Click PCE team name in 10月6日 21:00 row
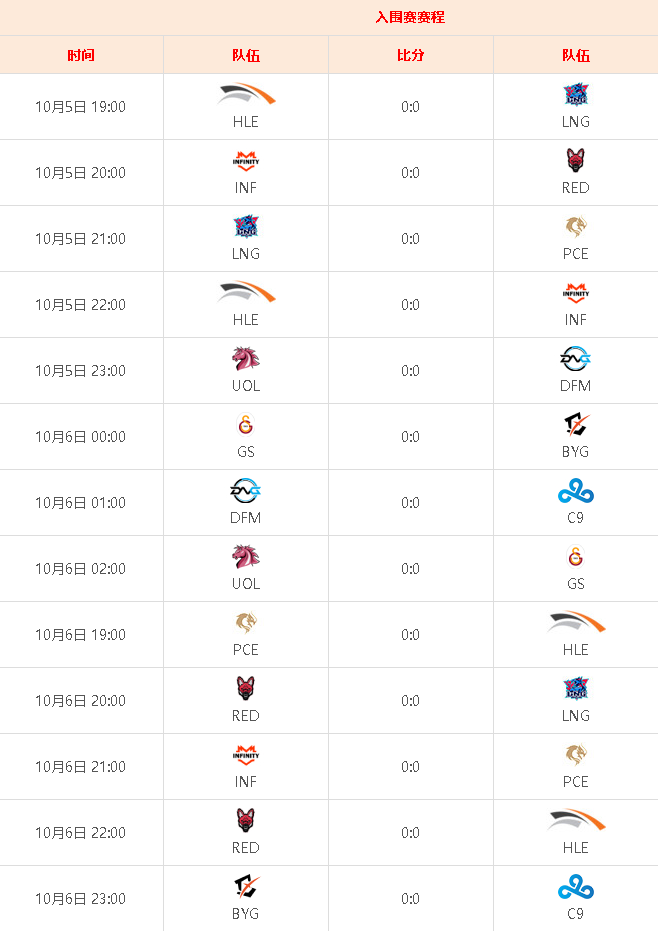Viewport: 658px width, 931px height. [x=575, y=781]
